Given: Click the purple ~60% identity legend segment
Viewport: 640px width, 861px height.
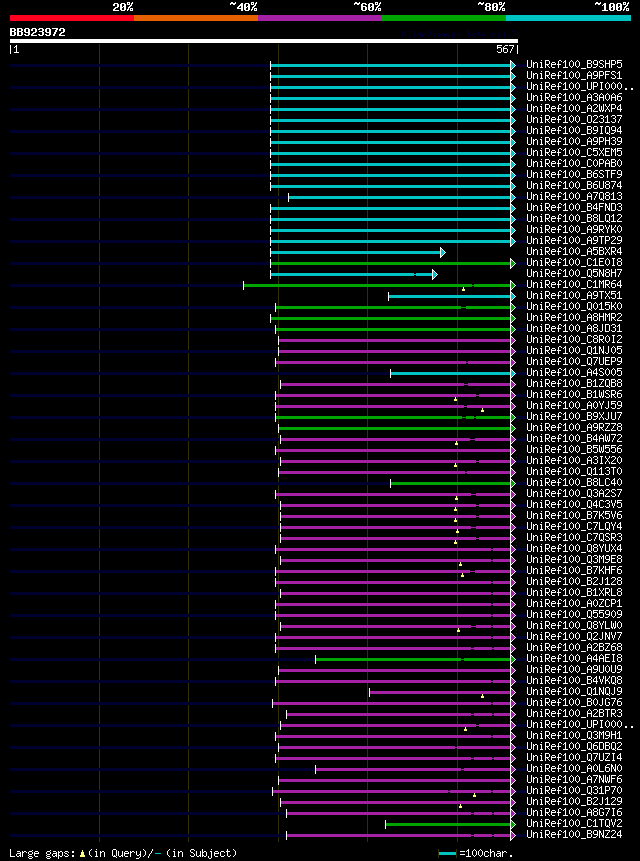Looking at the screenshot, I should pos(320,18).
